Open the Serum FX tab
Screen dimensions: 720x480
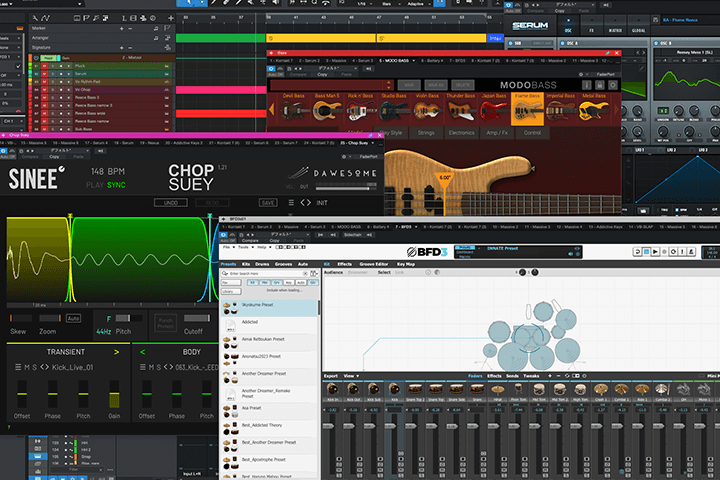pos(591,26)
